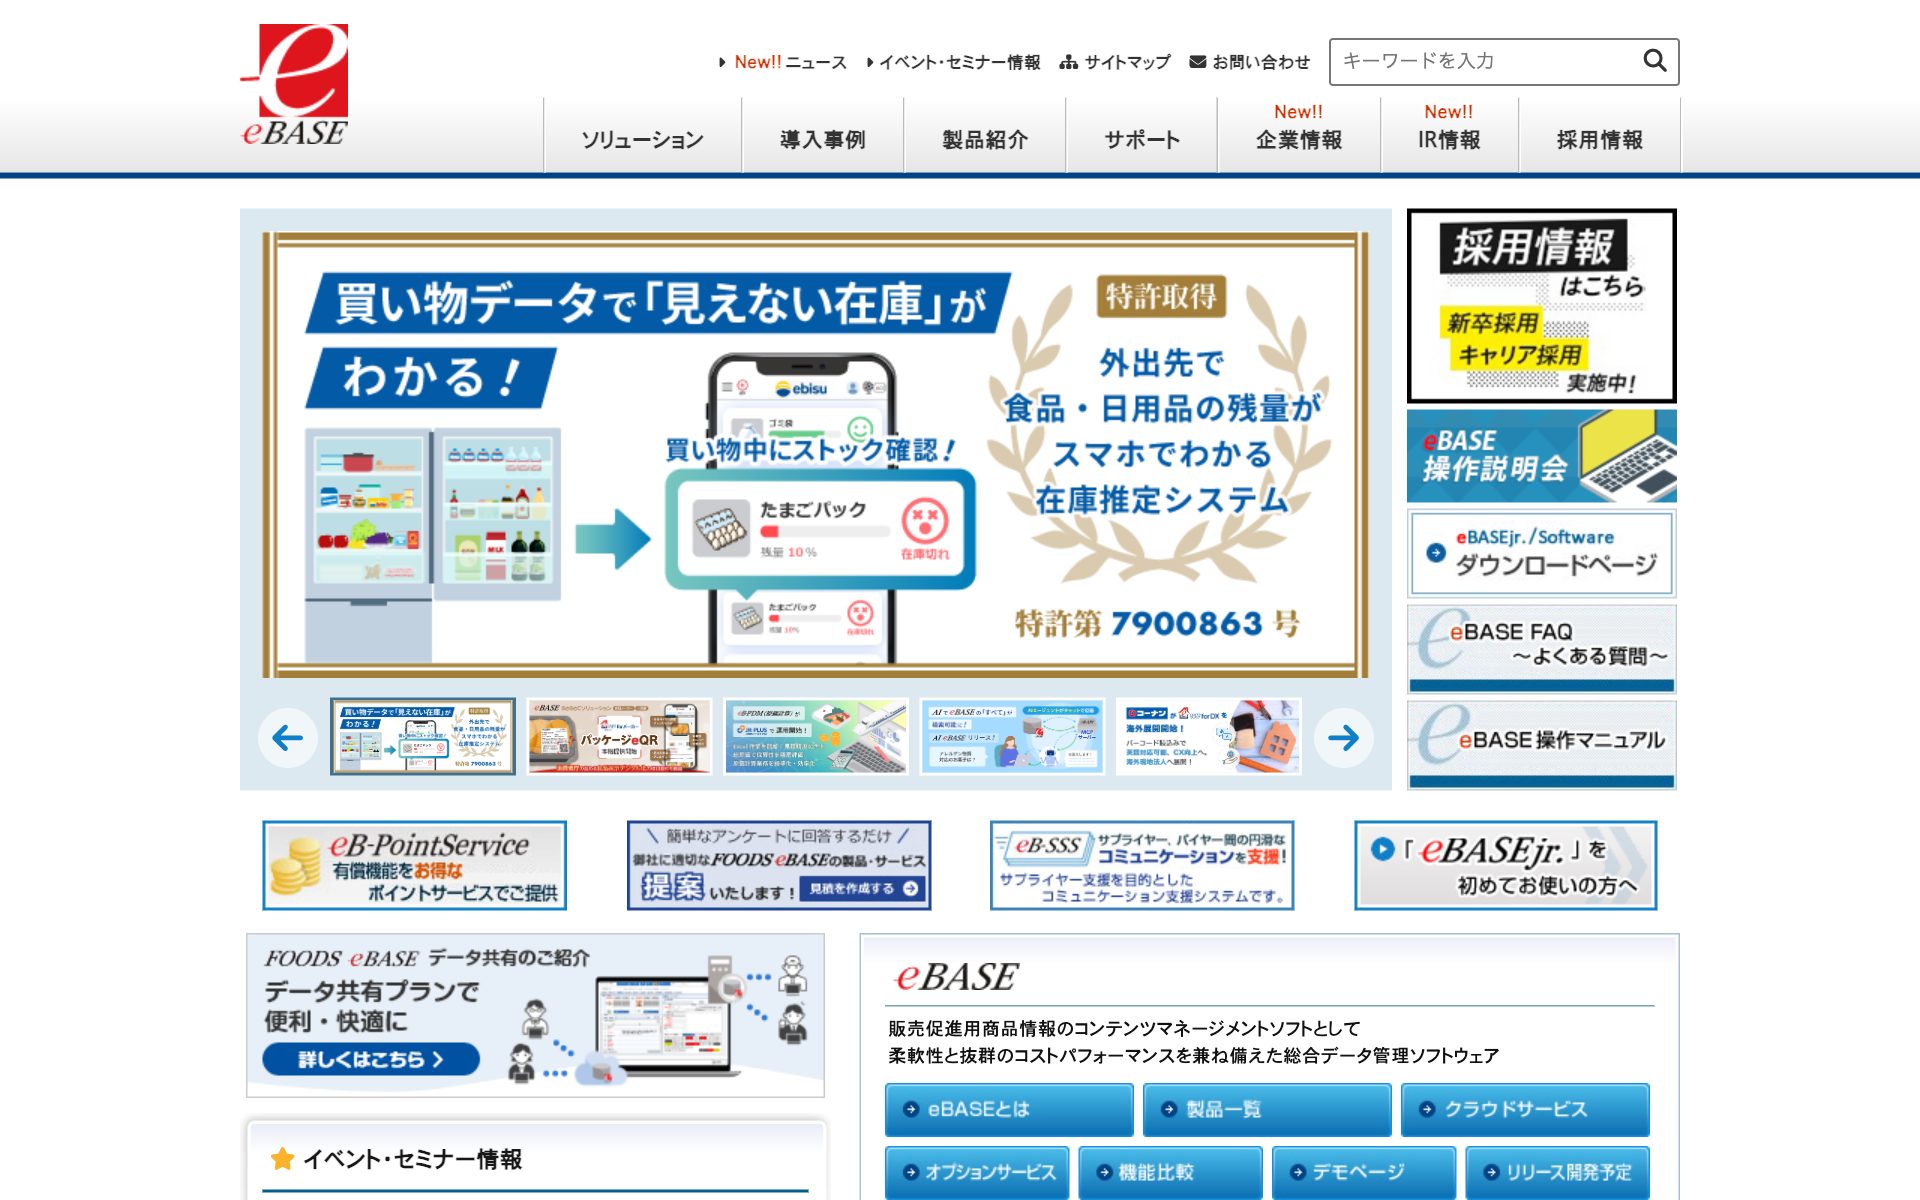This screenshot has width=1920, height=1200.
Task: Click 詳しくはこちら button
Action: tap(371, 1059)
